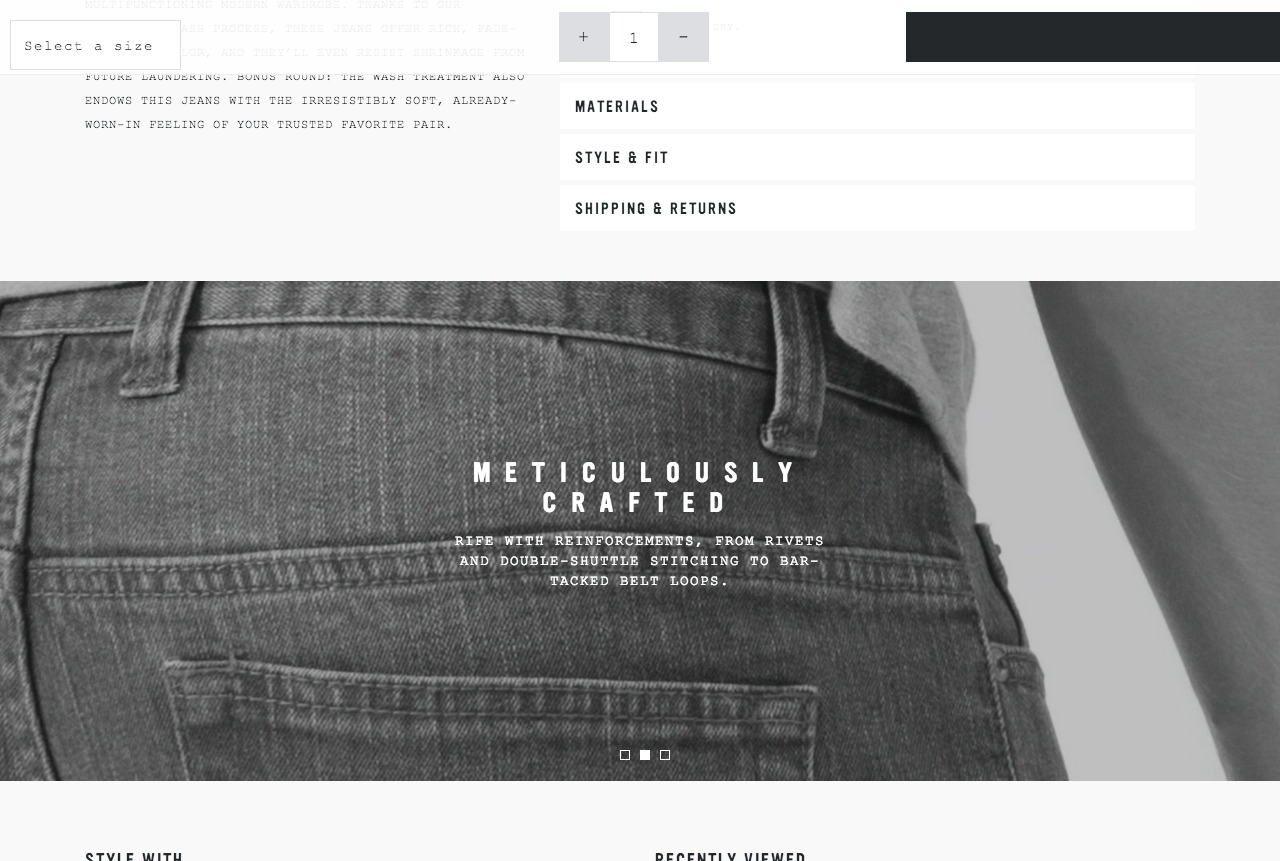Click the minus quantity icon
1280x861 pixels.
click(x=684, y=37)
